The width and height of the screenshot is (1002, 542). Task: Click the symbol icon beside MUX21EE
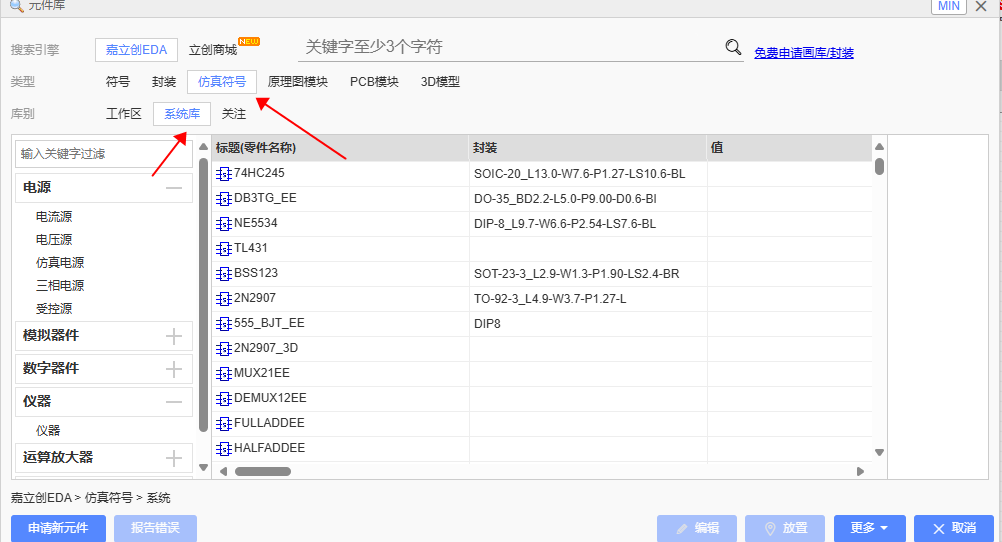[223, 374]
